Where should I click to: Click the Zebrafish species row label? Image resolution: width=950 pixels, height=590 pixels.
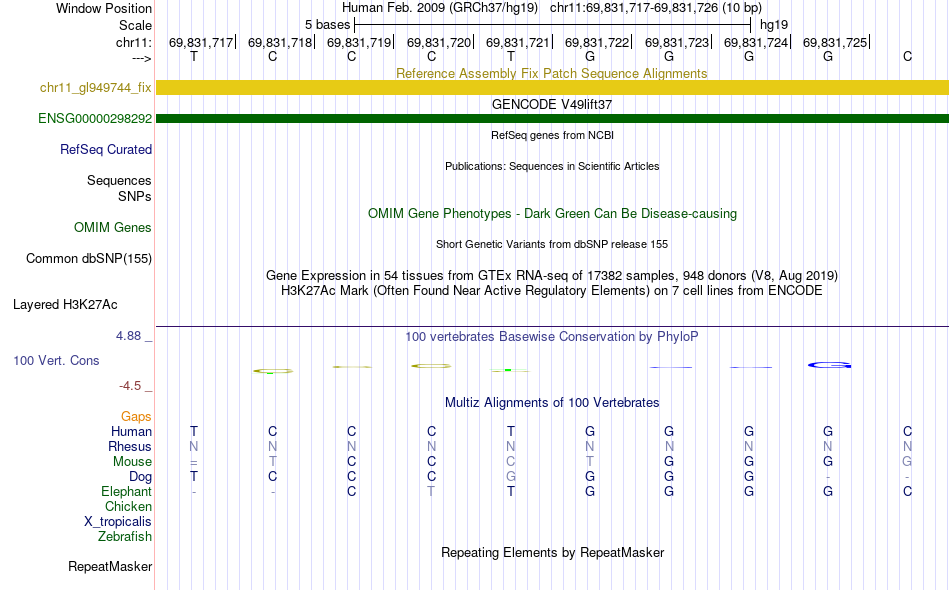click(x=125, y=537)
